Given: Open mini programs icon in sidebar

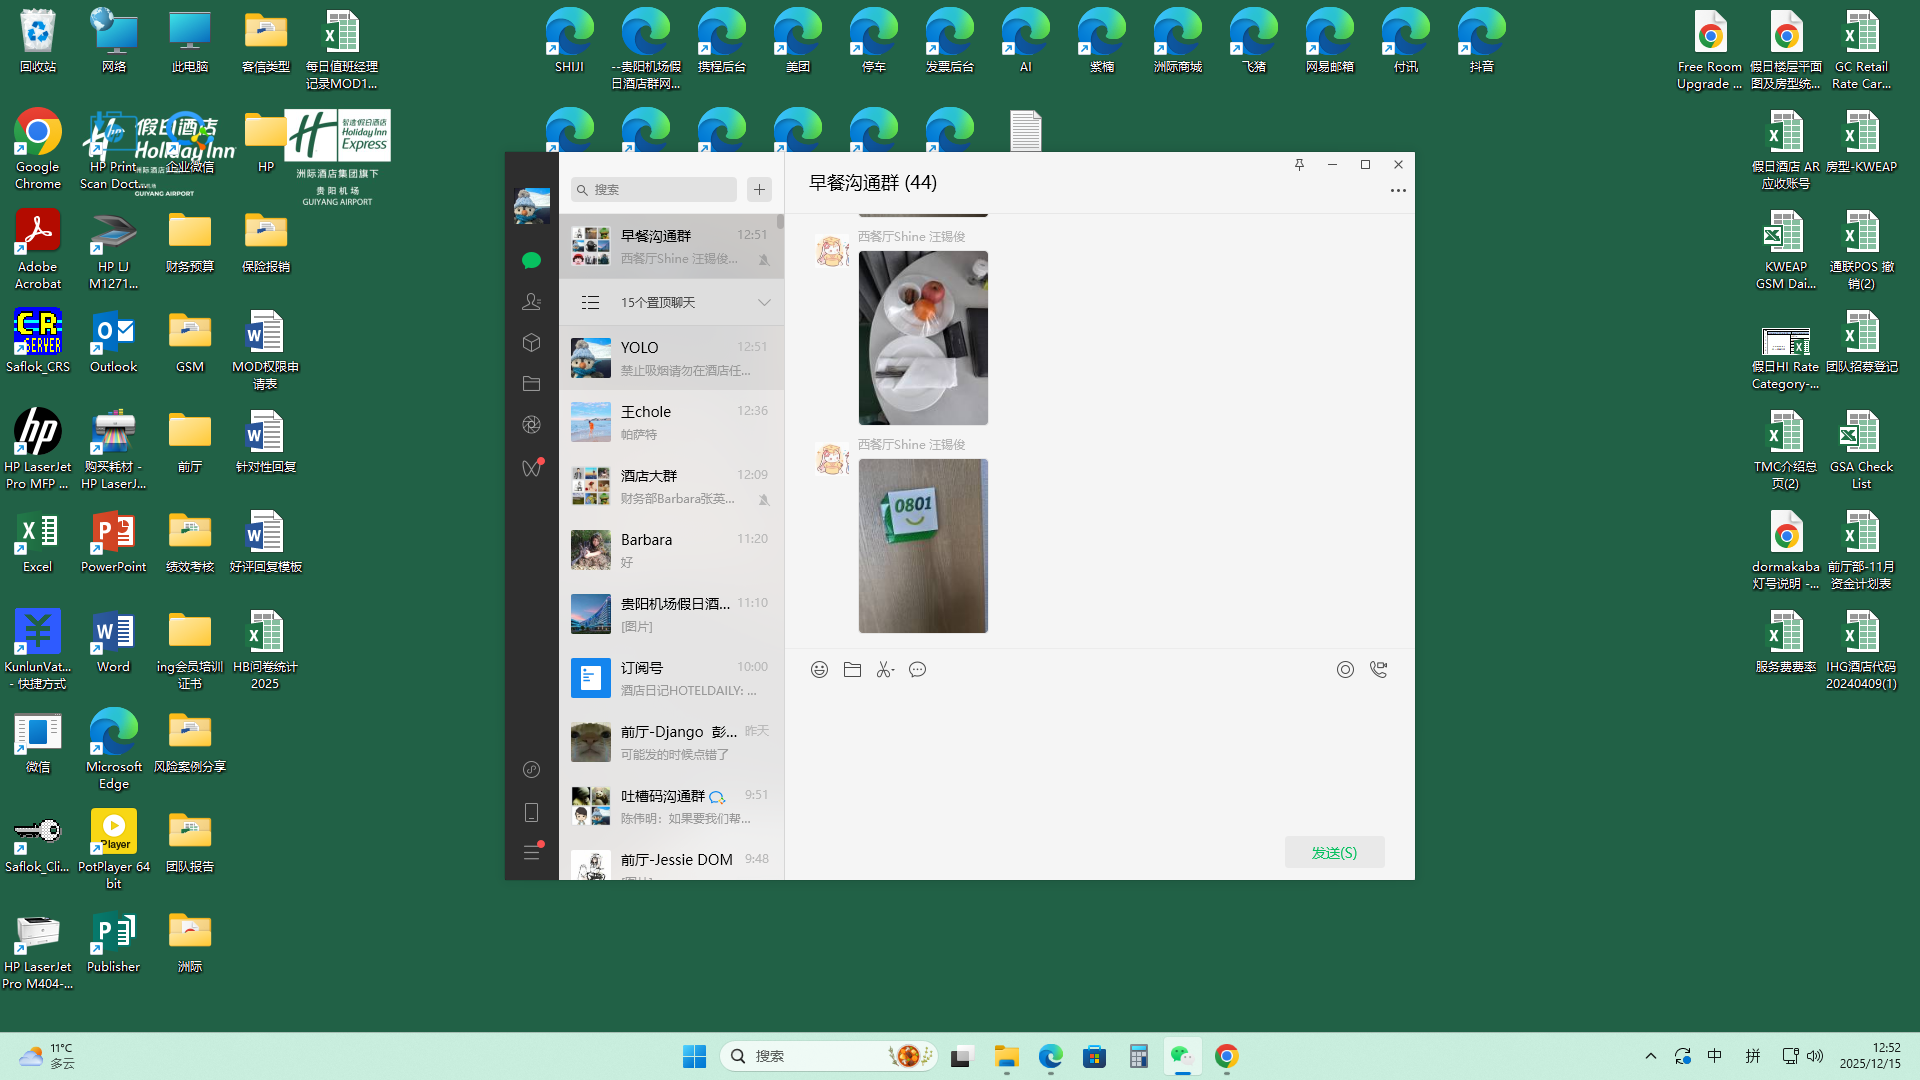Looking at the screenshot, I should click(531, 769).
